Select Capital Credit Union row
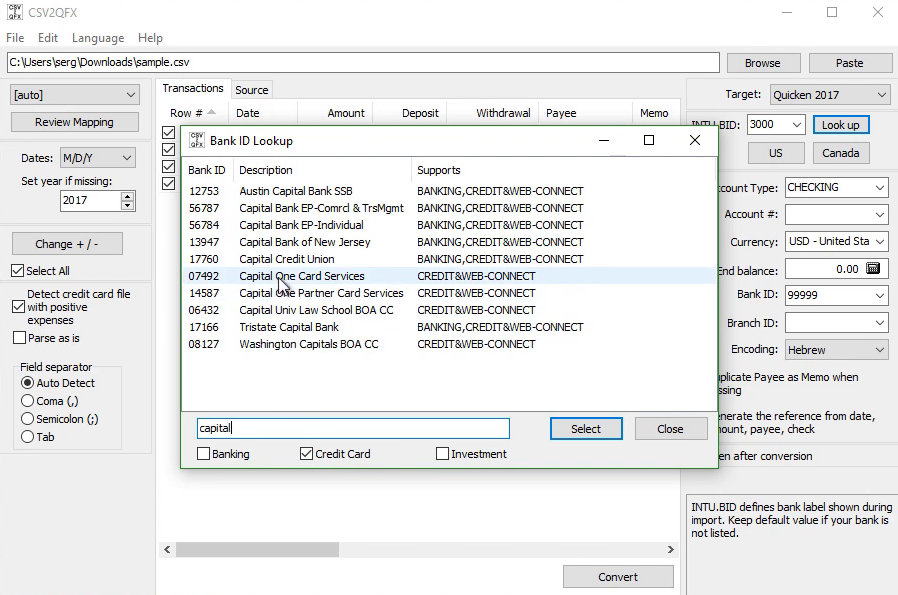898x595 pixels. click(449, 259)
